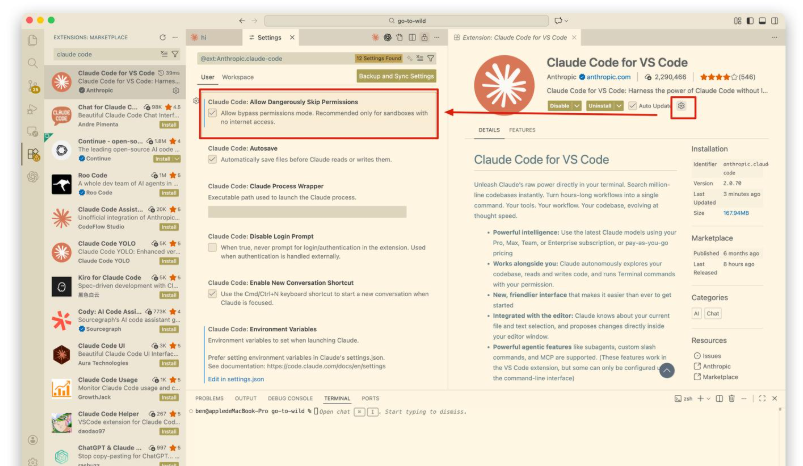This screenshot has width=803, height=466.
Task: Open the ChatGPT icon in the activity bar
Action: (33, 177)
